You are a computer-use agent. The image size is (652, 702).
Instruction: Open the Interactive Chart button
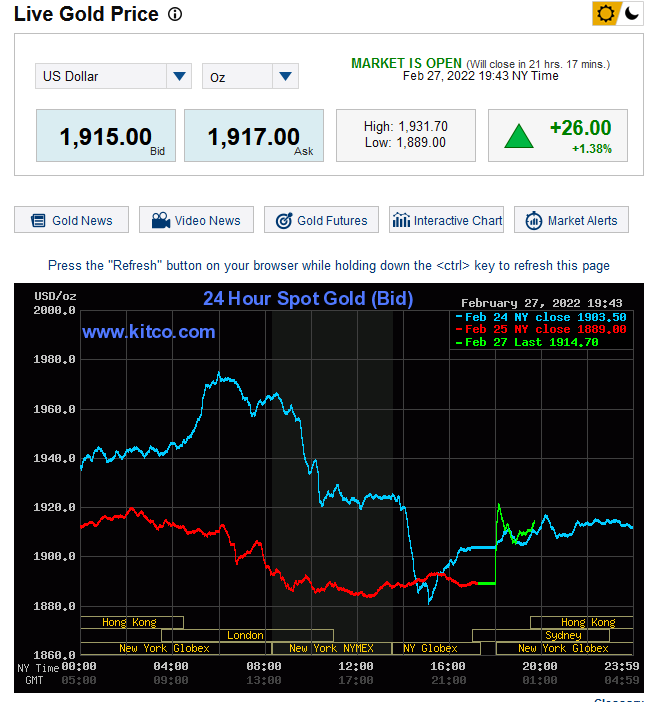tap(446, 220)
